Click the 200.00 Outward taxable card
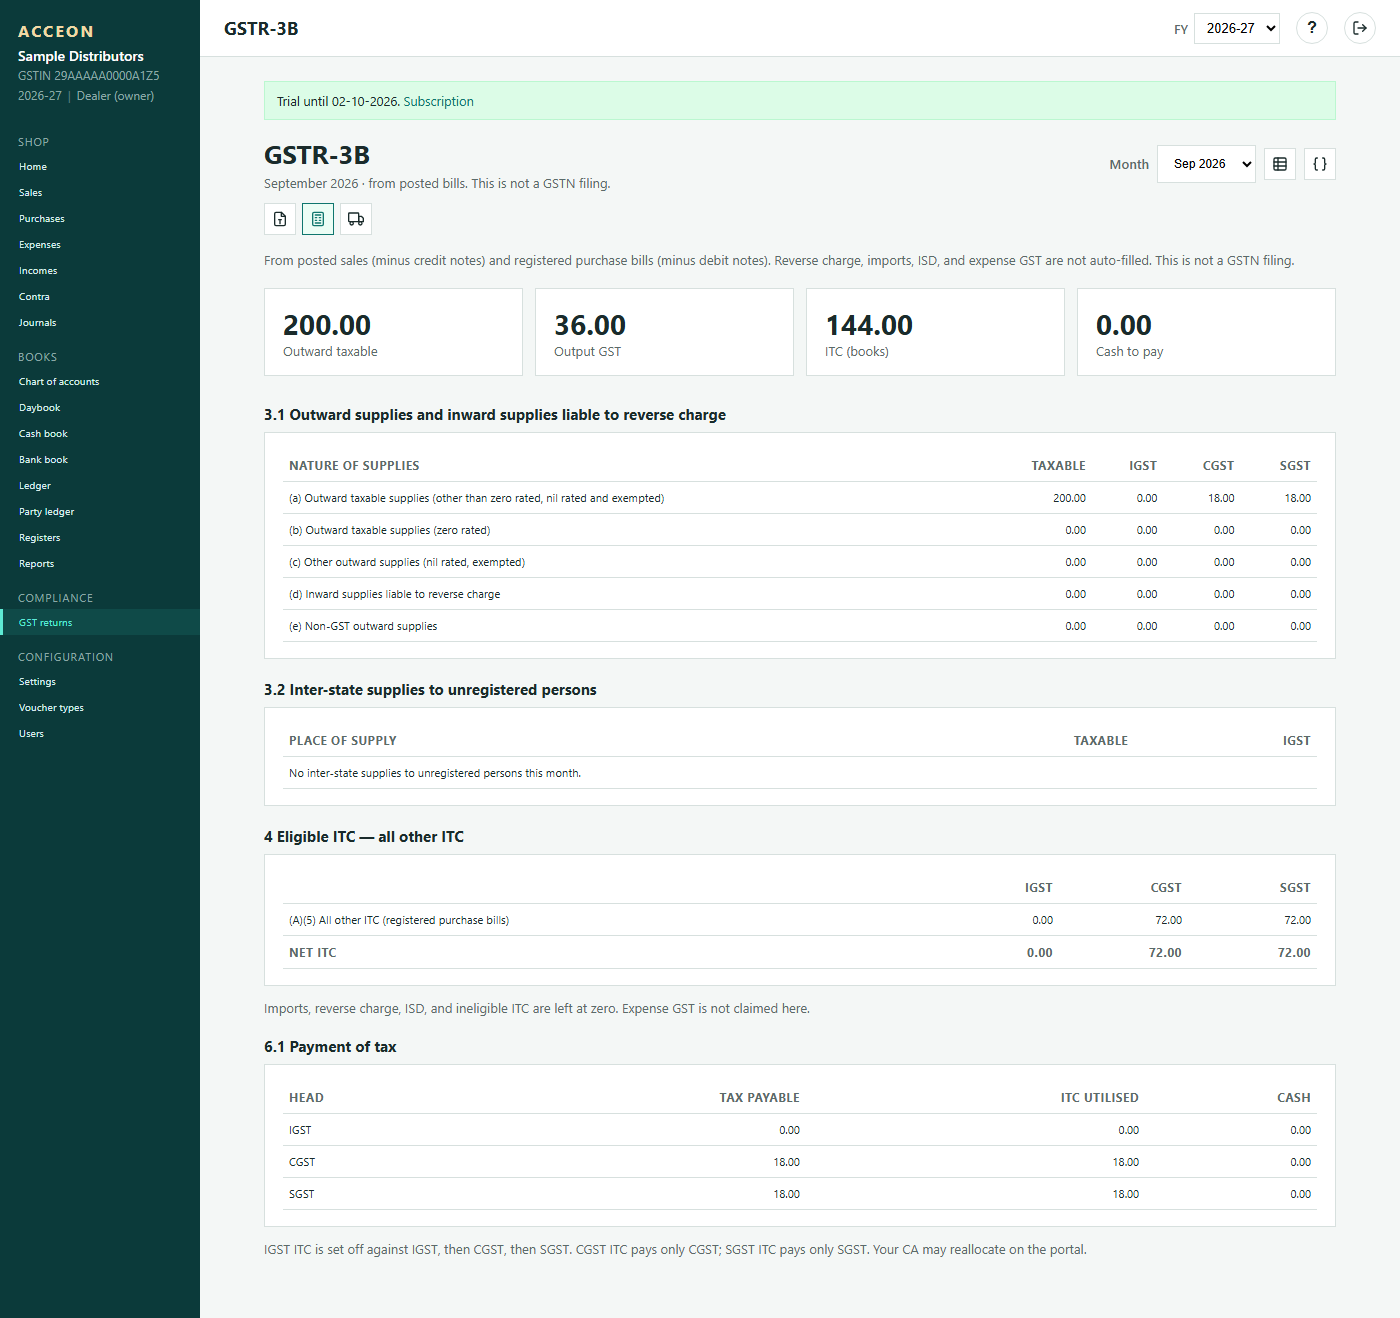 coord(393,332)
